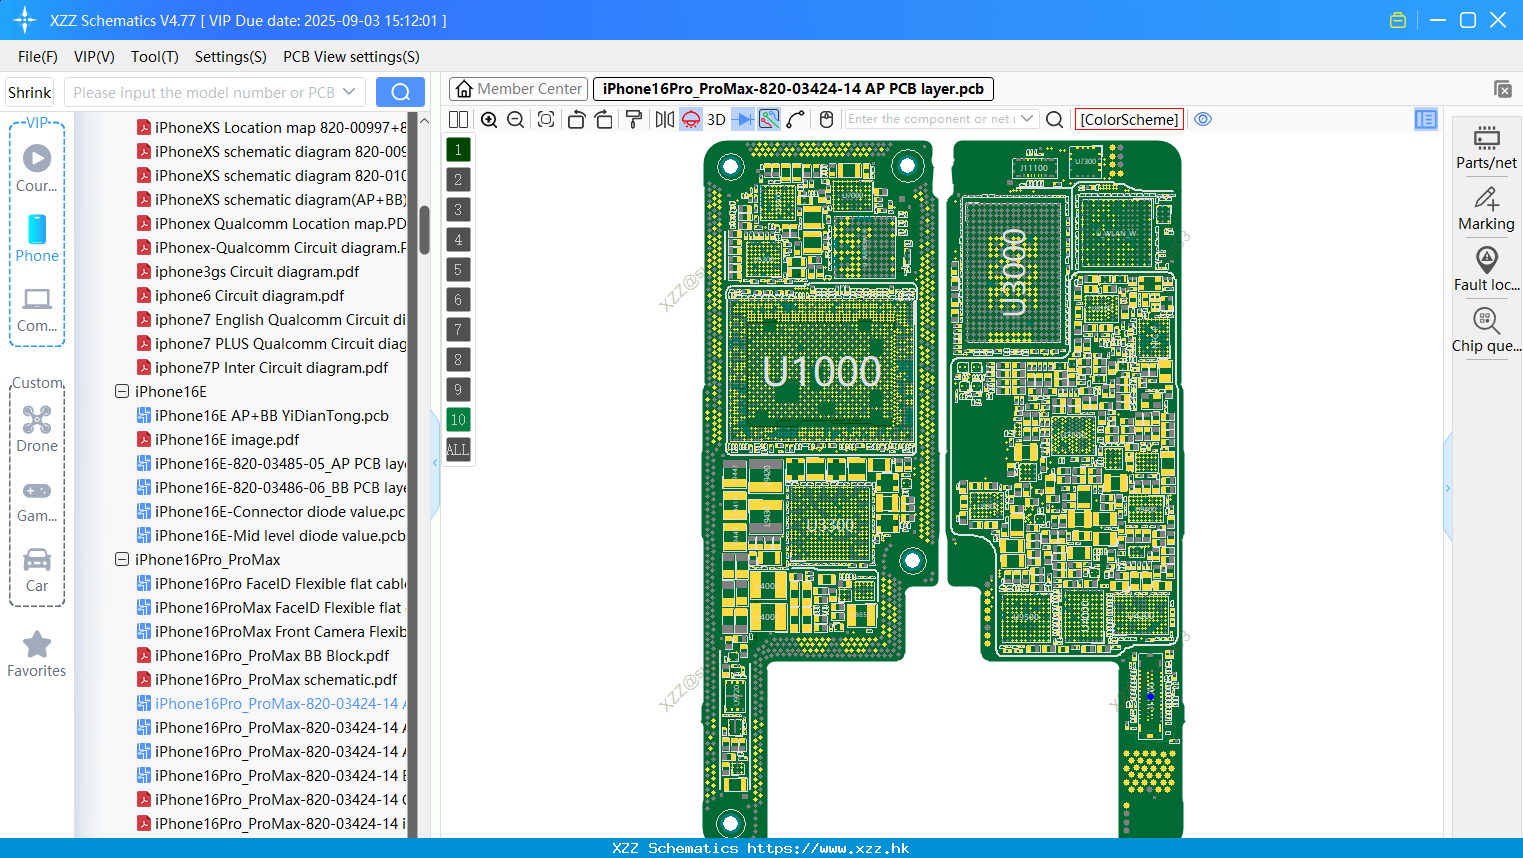Rotate the PCB view counterclockwise
Screen dimensions: 1523x858
[x=576, y=120]
